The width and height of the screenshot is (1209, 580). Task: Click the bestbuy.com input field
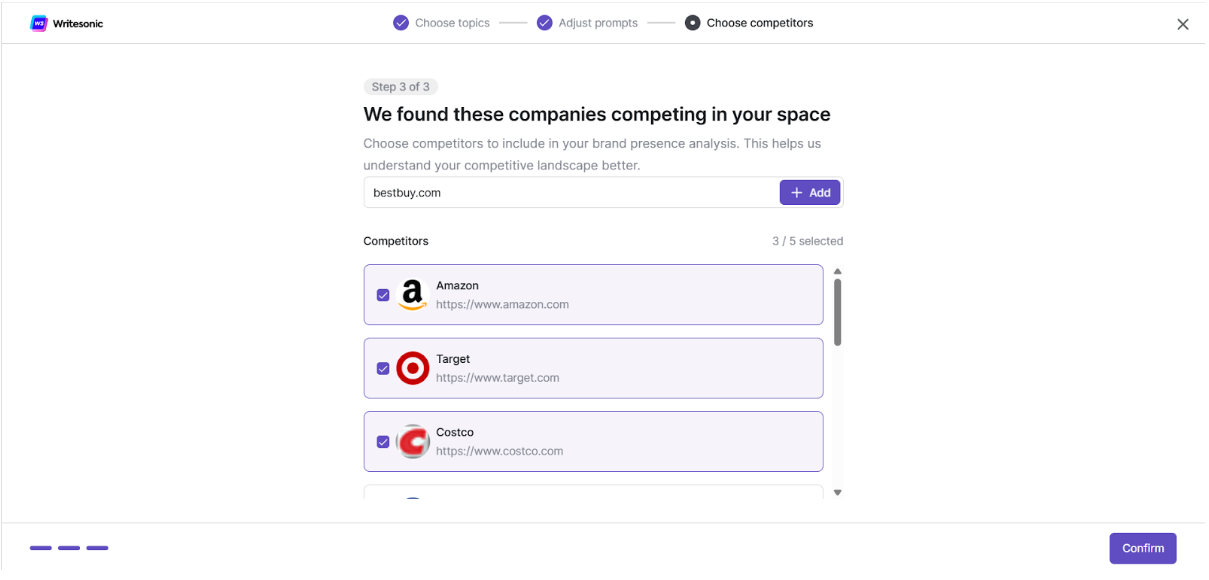point(571,192)
